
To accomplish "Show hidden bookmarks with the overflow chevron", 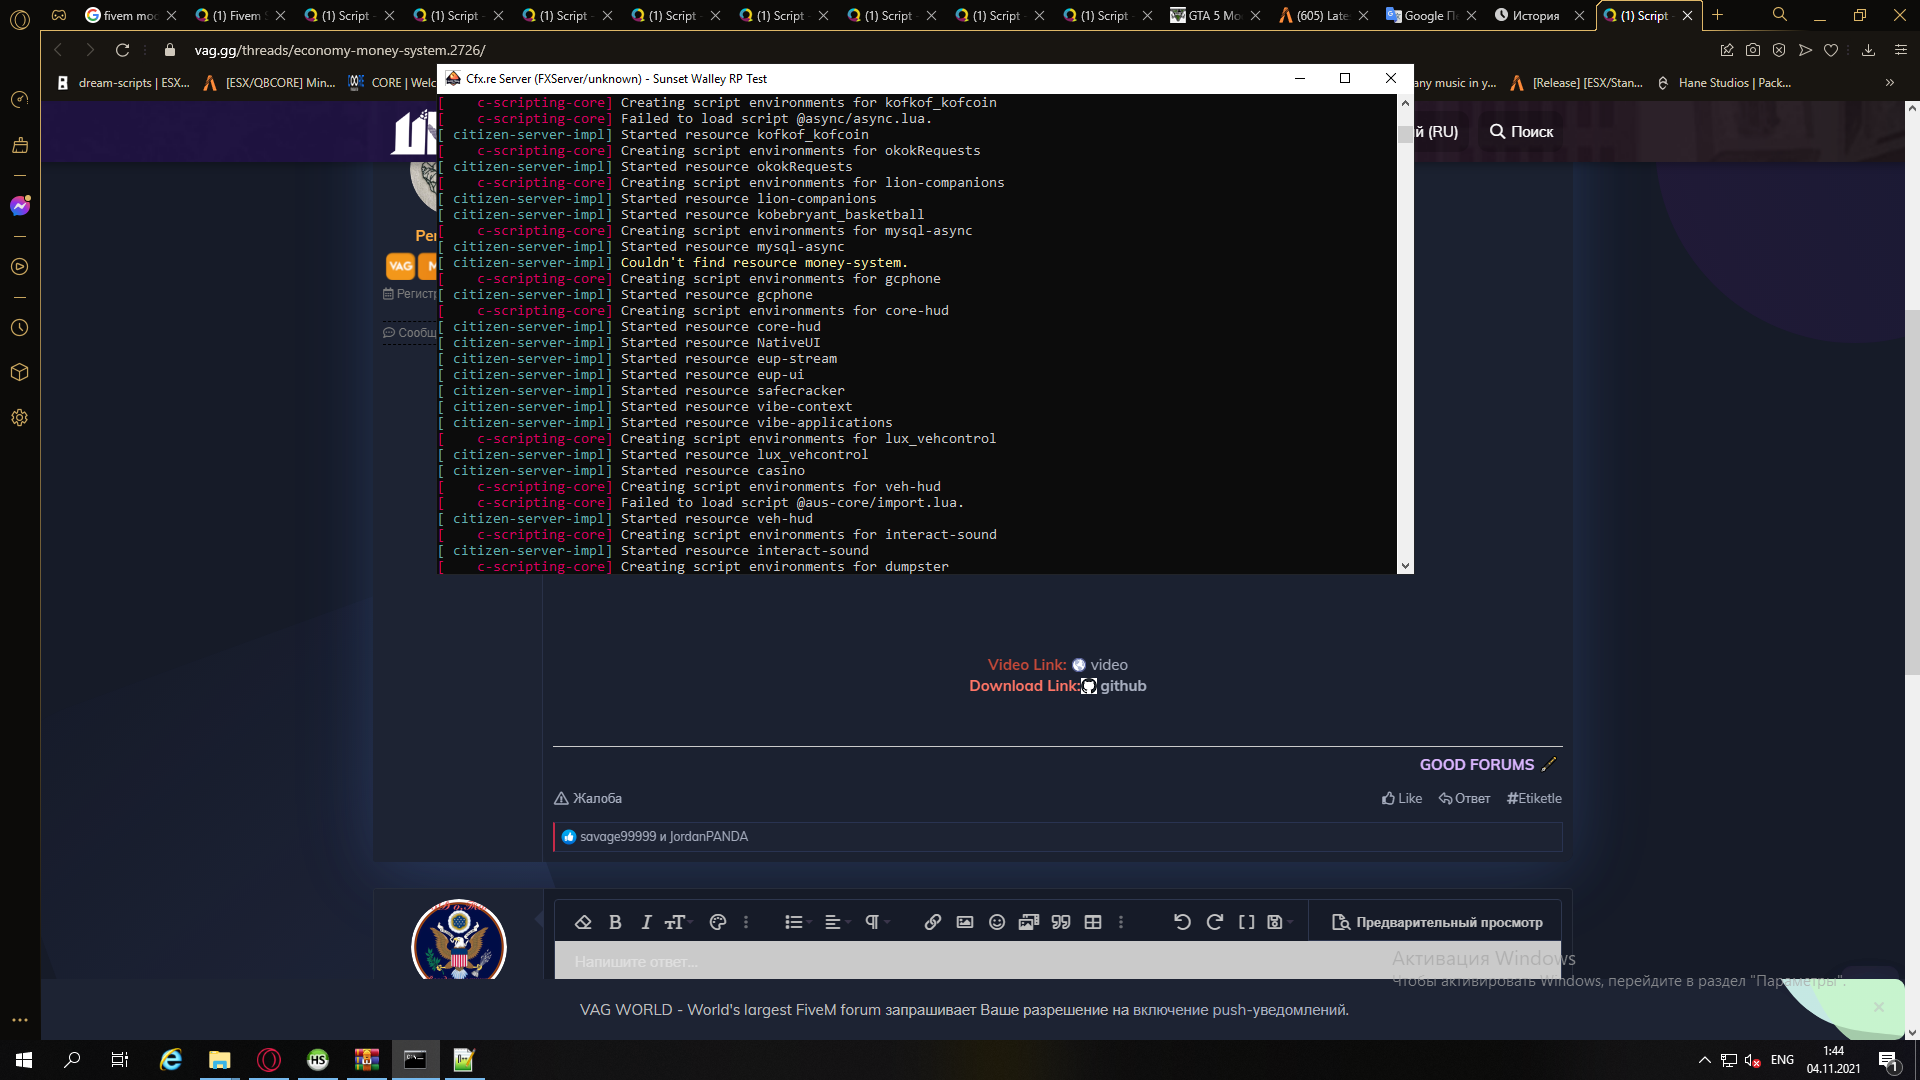I will 1889,83.
